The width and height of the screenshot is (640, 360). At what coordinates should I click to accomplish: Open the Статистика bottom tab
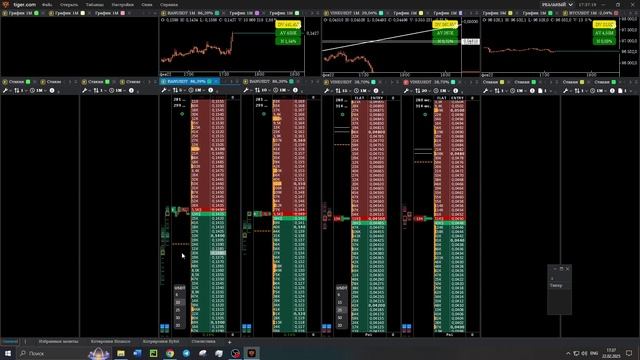203,341
